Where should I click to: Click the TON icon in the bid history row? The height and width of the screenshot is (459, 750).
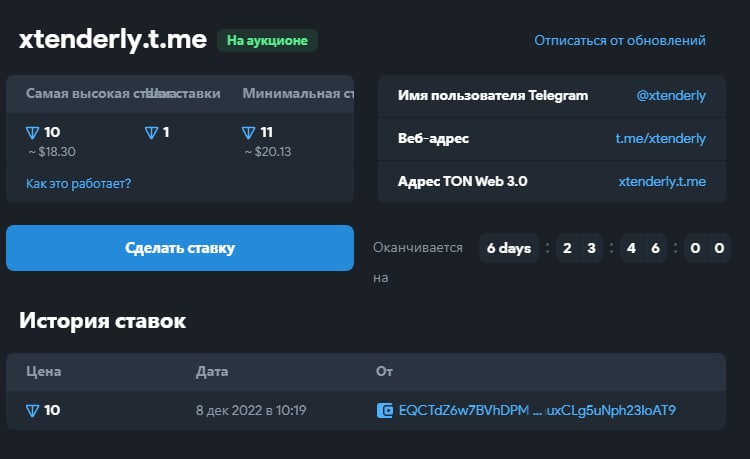point(33,410)
